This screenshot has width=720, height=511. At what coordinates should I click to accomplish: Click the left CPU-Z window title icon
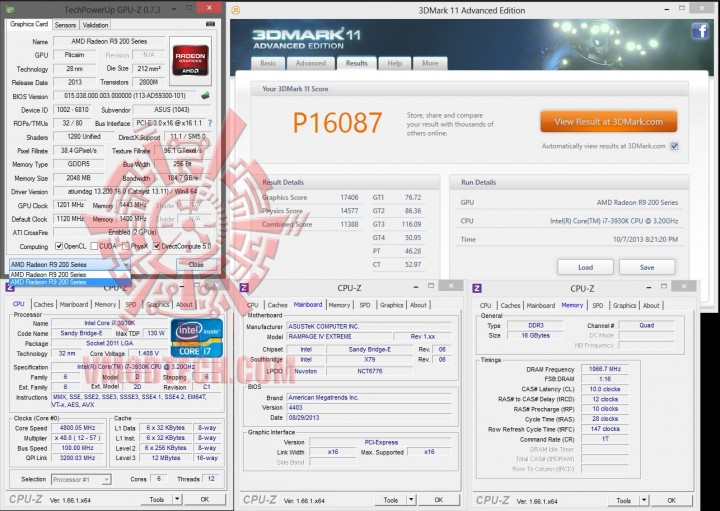pos(10,287)
